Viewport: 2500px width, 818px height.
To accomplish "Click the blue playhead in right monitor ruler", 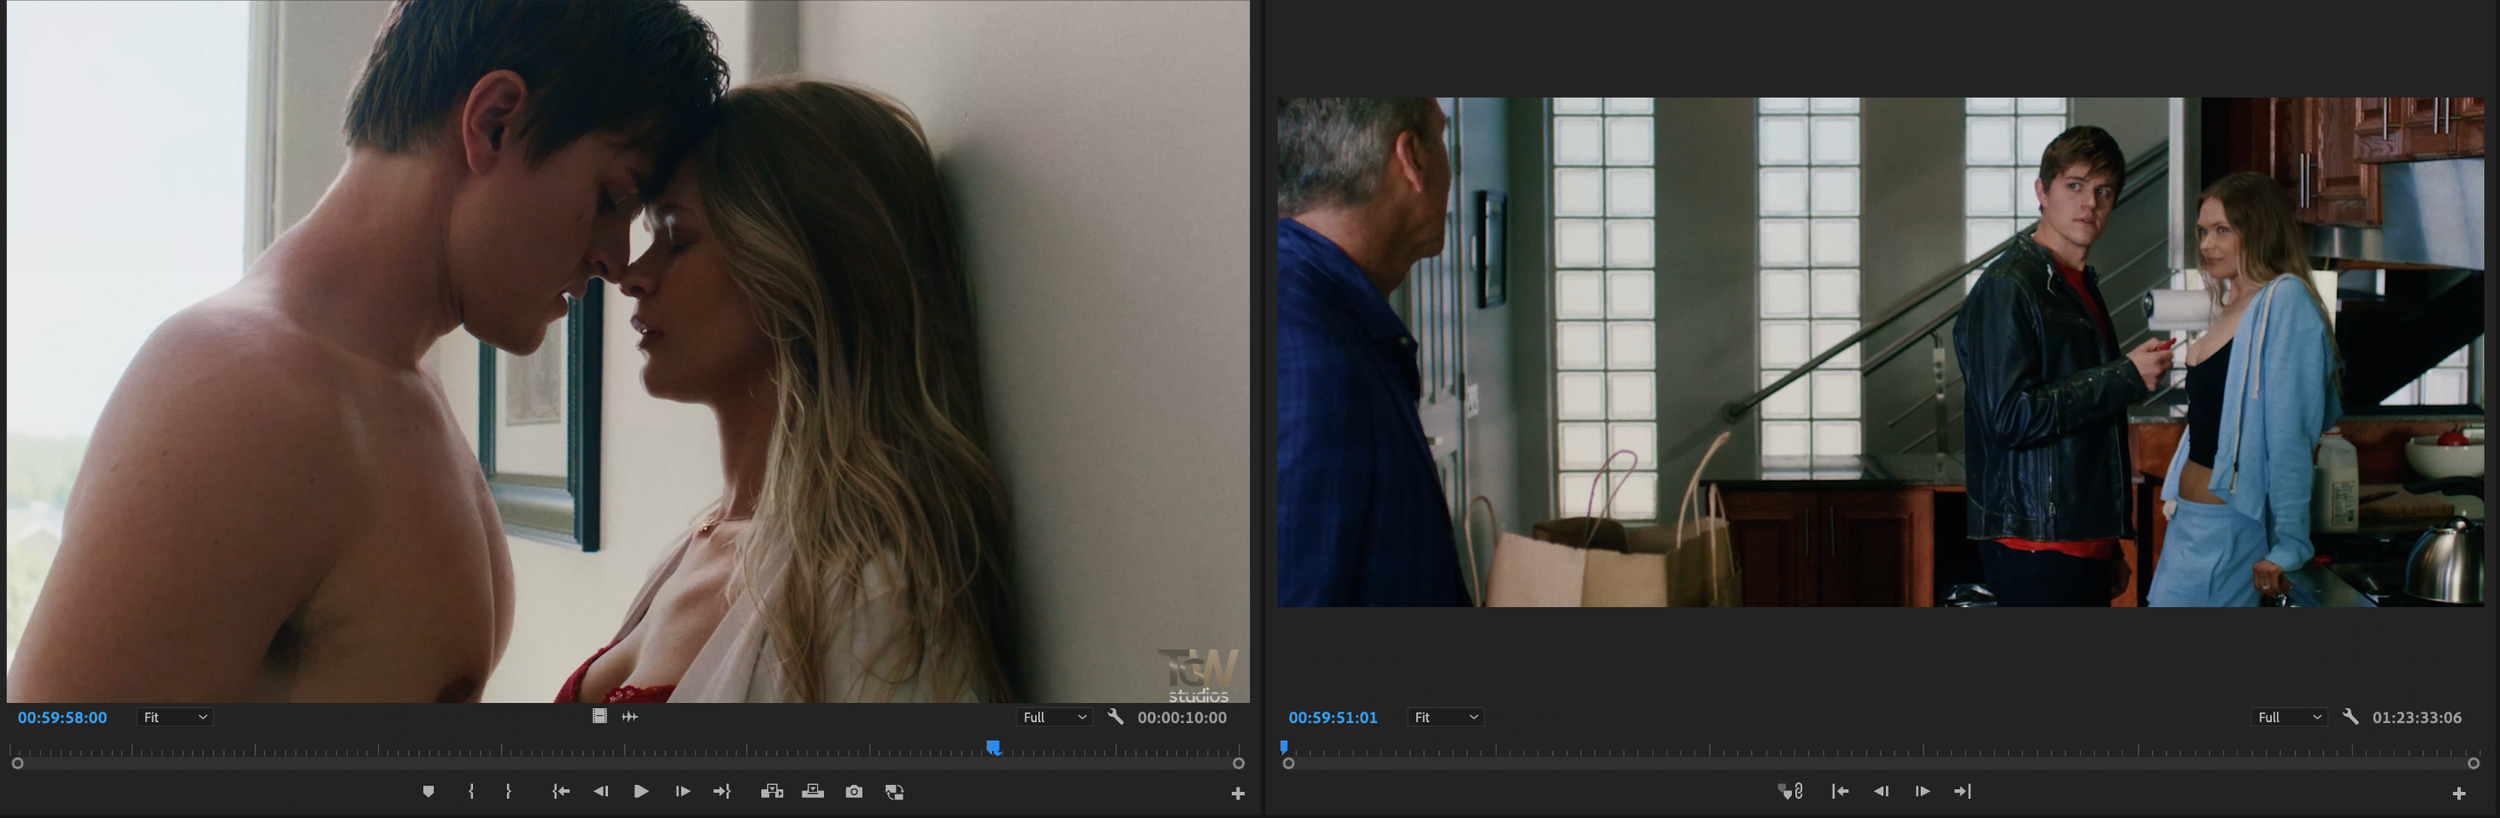I will pos(1284,747).
